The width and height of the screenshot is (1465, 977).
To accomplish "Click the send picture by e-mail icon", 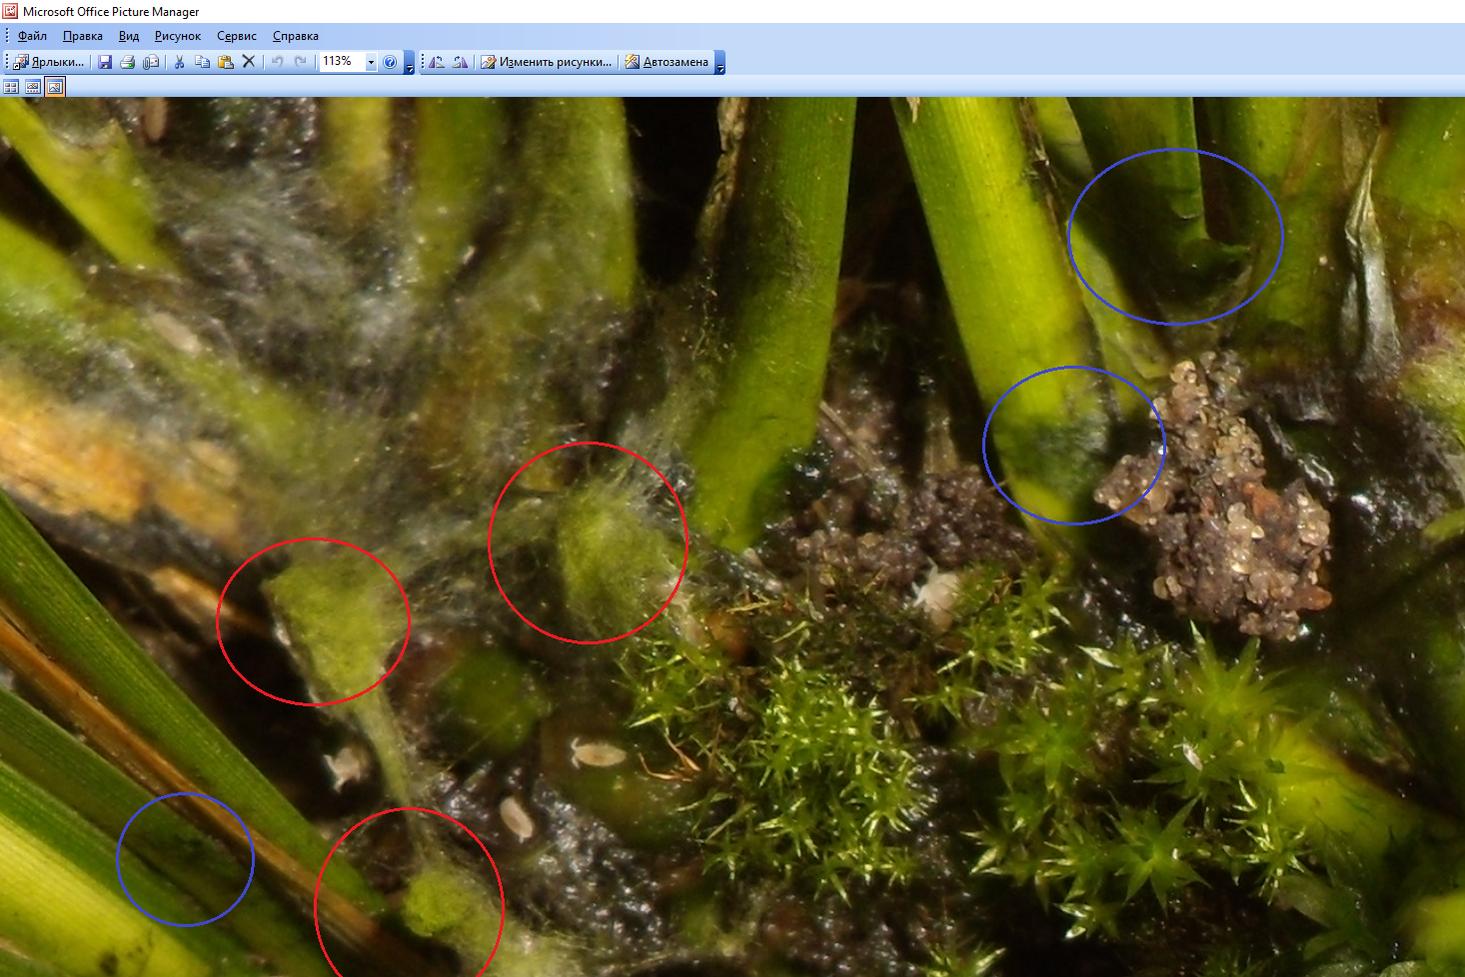I will (151, 62).
